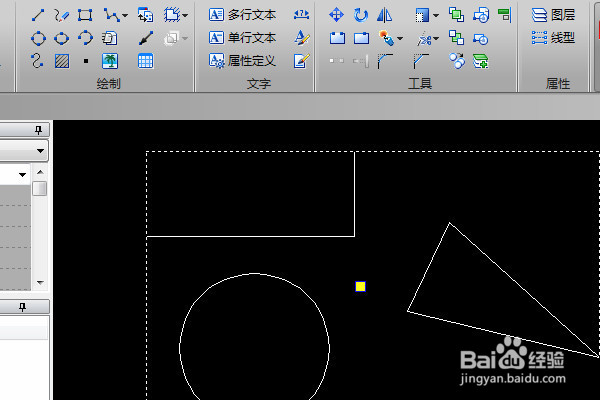Open the 线型 linetype button

pyautogui.click(x=553, y=38)
